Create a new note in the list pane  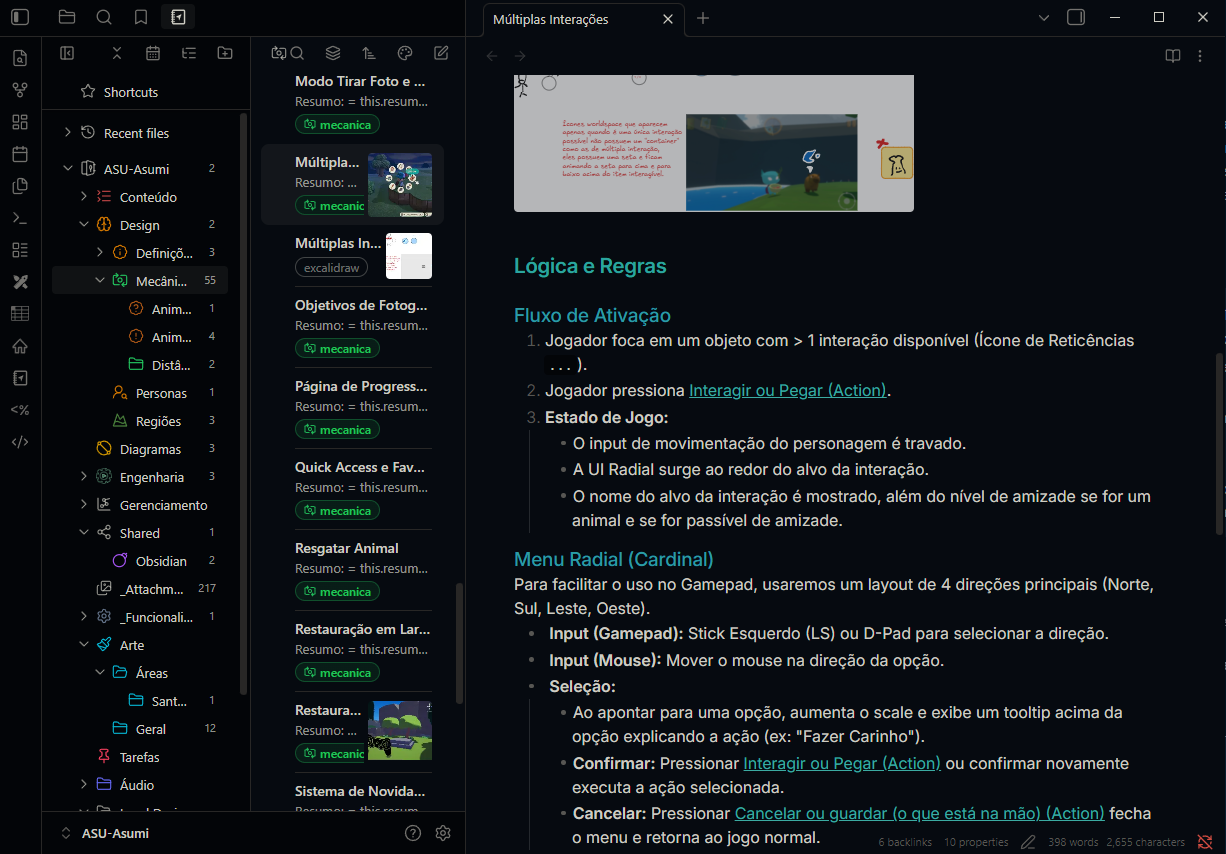pos(441,53)
